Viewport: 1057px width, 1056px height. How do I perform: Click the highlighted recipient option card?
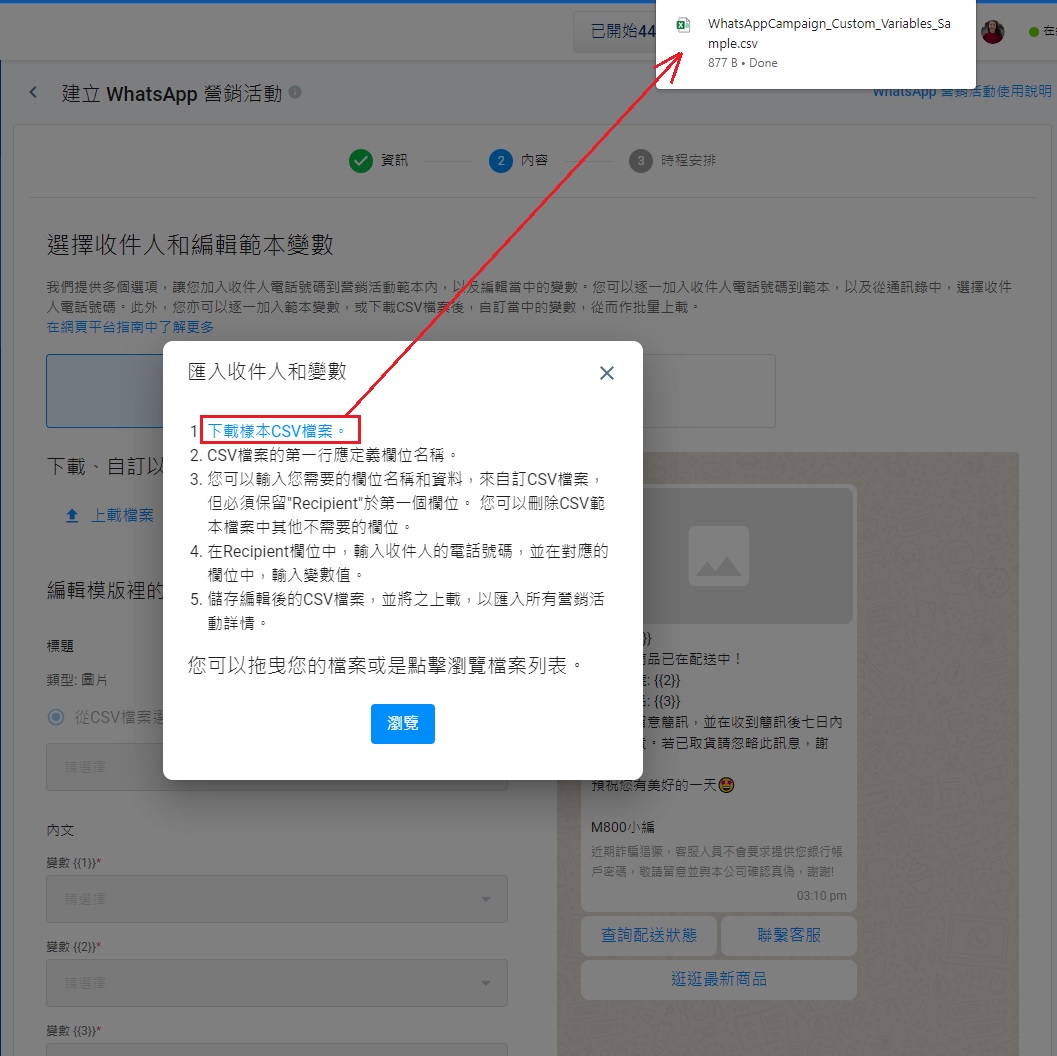104,391
